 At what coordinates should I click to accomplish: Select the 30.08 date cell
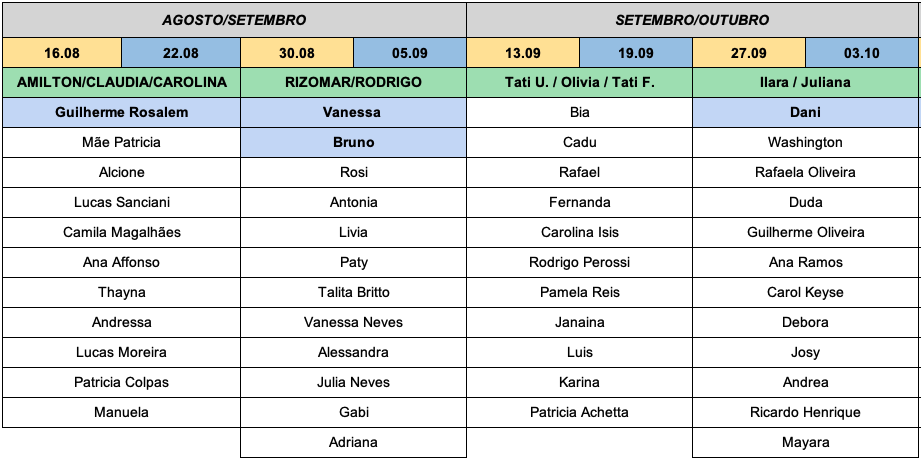click(298, 52)
